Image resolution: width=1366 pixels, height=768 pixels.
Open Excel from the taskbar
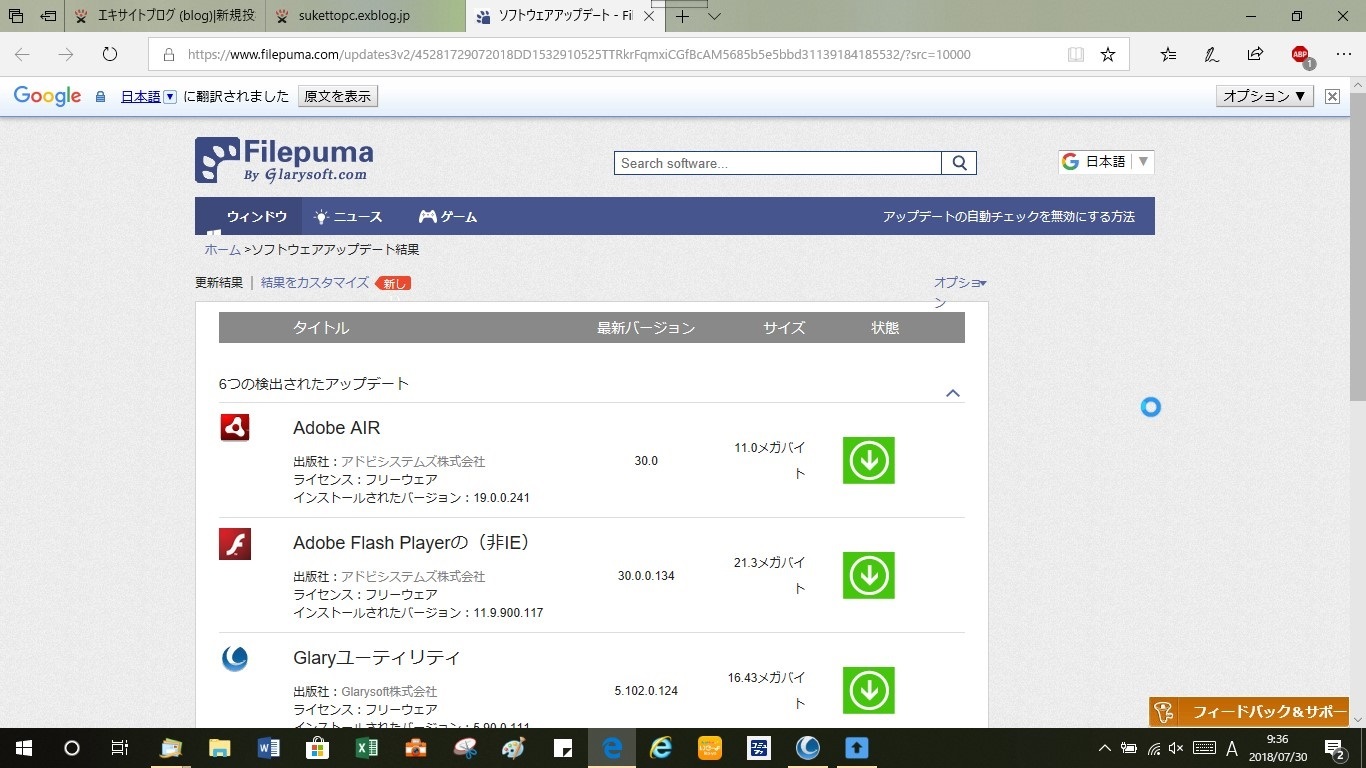click(x=366, y=747)
